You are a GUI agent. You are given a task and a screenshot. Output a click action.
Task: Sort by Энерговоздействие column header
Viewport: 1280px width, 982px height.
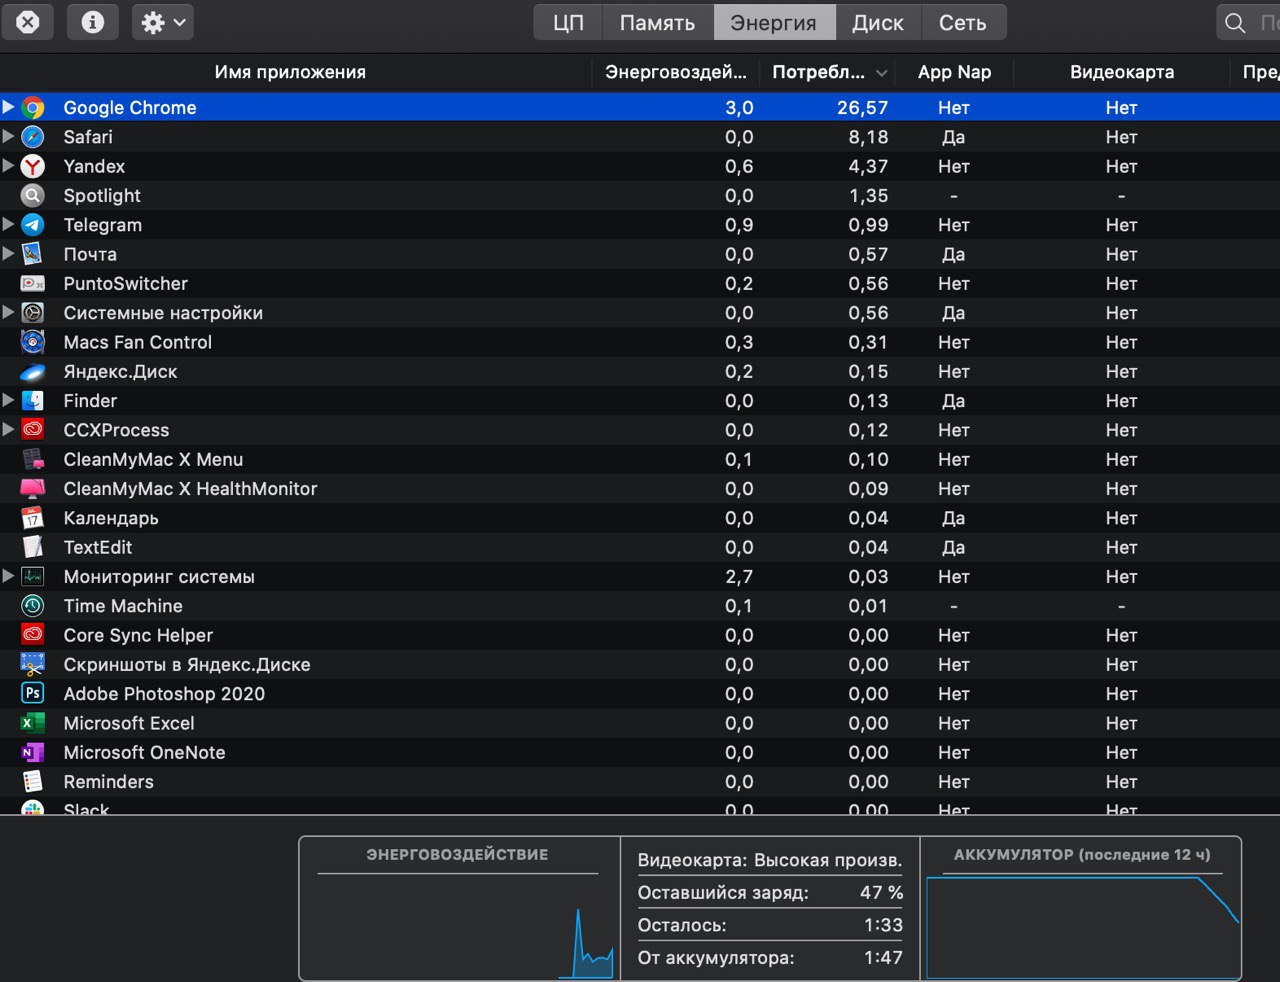[x=676, y=72]
